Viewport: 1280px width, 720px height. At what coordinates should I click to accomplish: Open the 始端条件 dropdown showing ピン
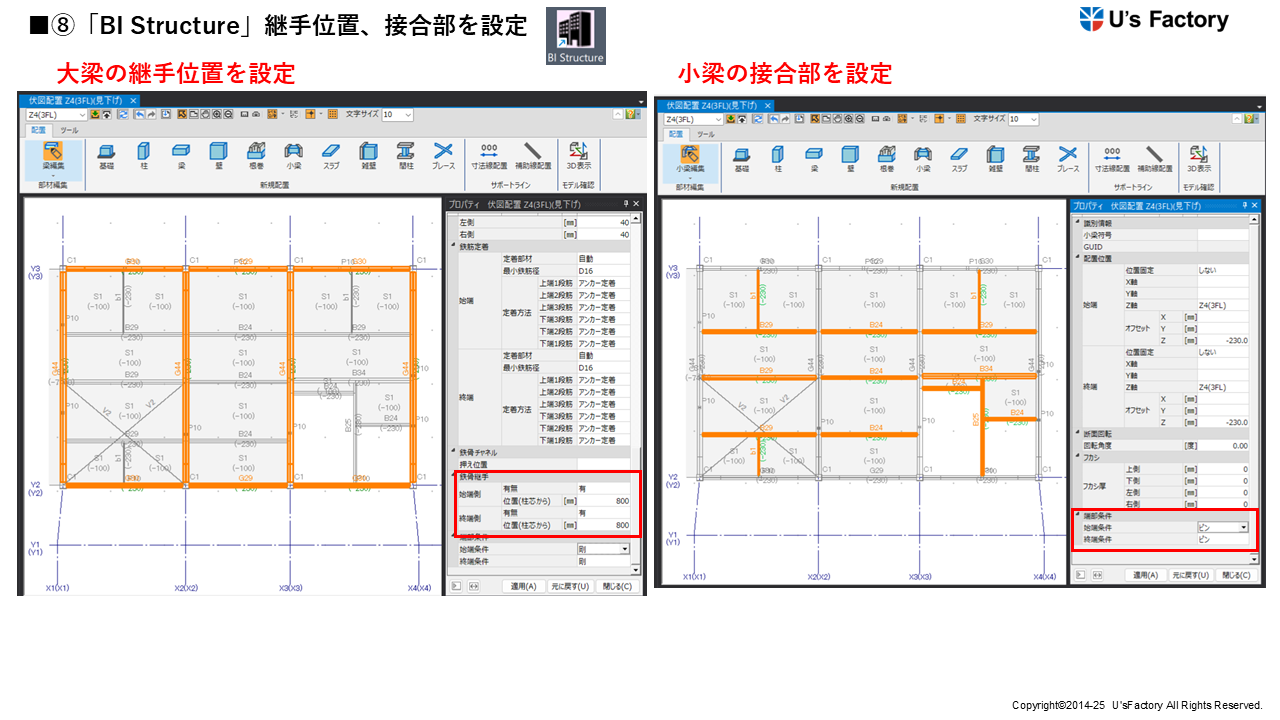[x=1244, y=527]
